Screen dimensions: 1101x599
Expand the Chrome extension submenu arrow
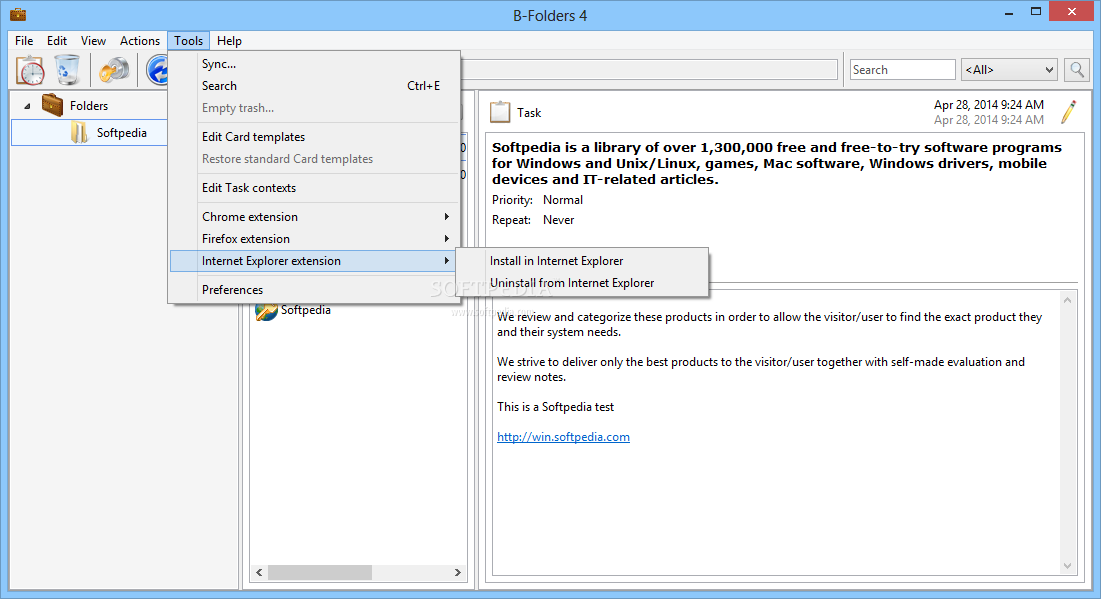tap(447, 216)
